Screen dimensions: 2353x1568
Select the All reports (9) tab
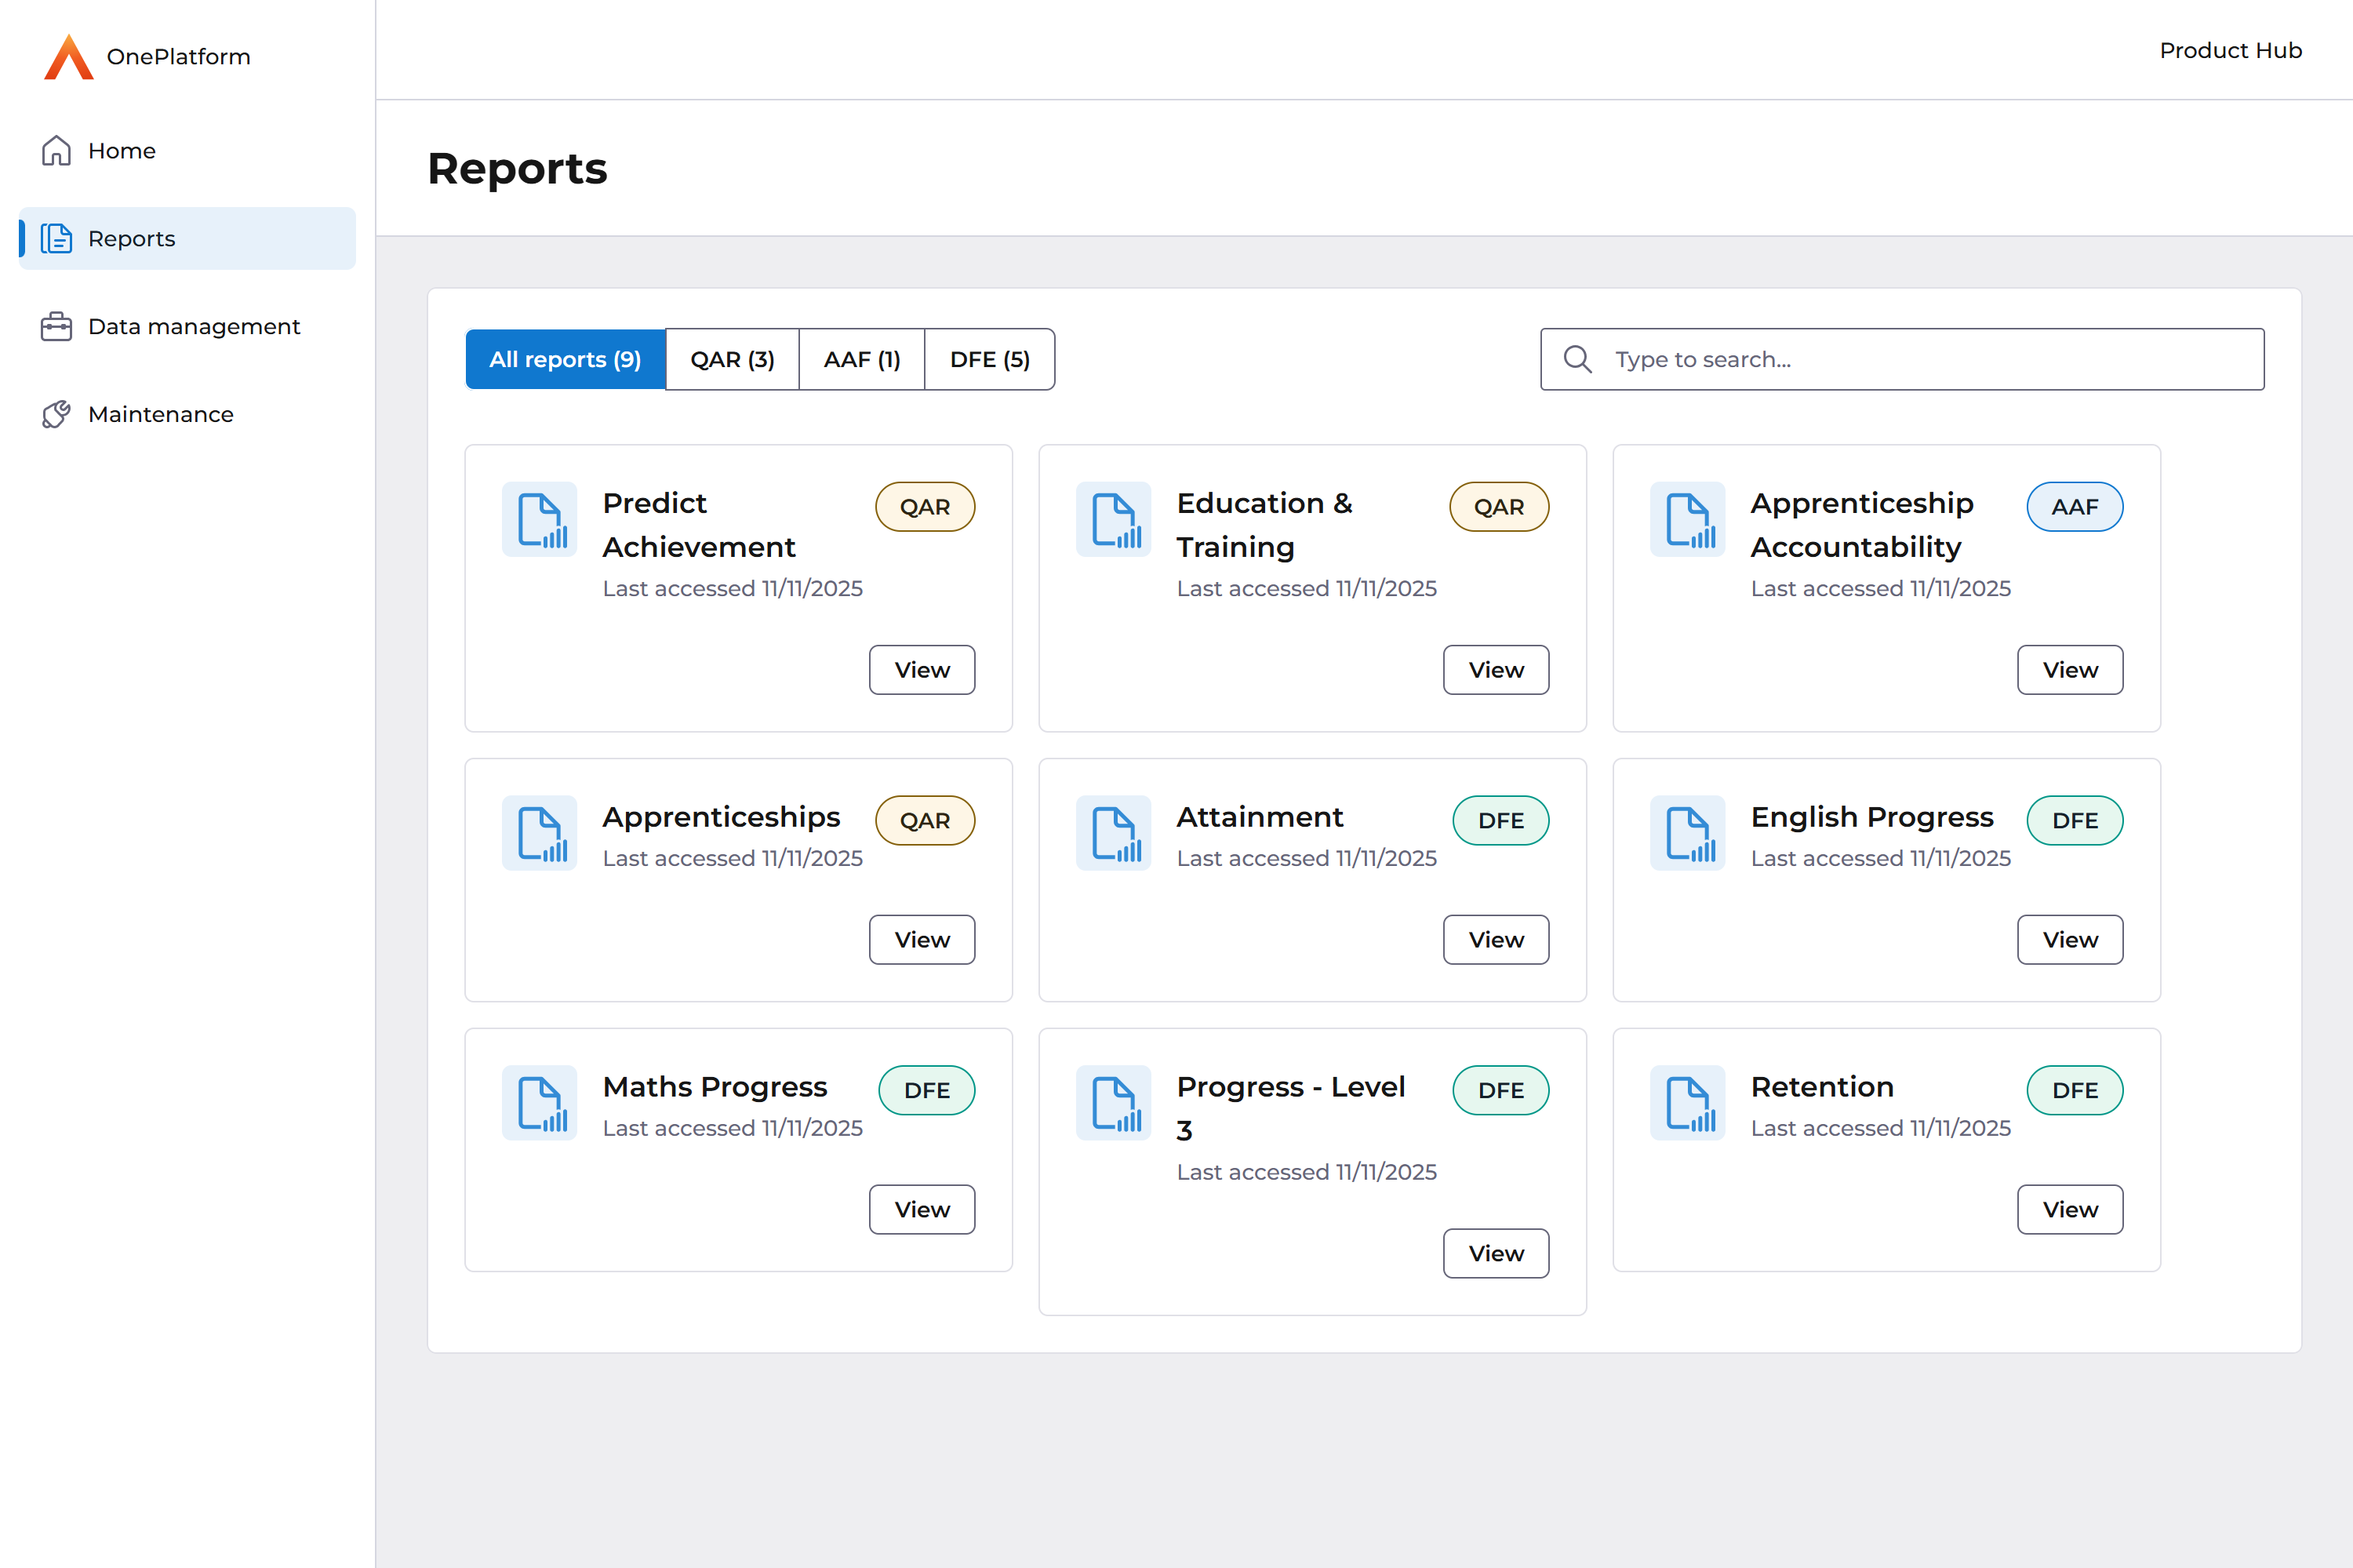[565, 359]
